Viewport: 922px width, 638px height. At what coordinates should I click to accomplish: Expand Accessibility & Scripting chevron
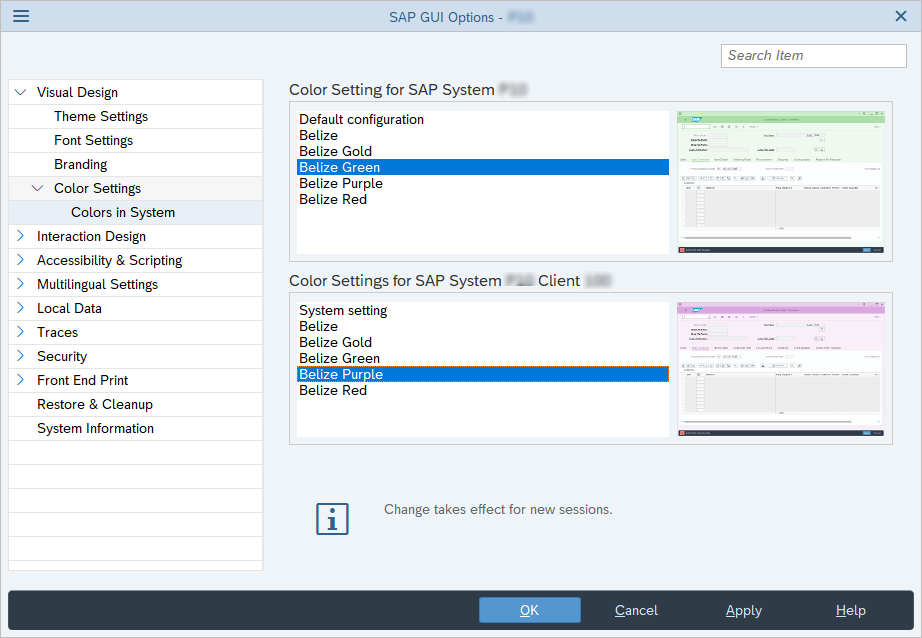[x=21, y=260]
